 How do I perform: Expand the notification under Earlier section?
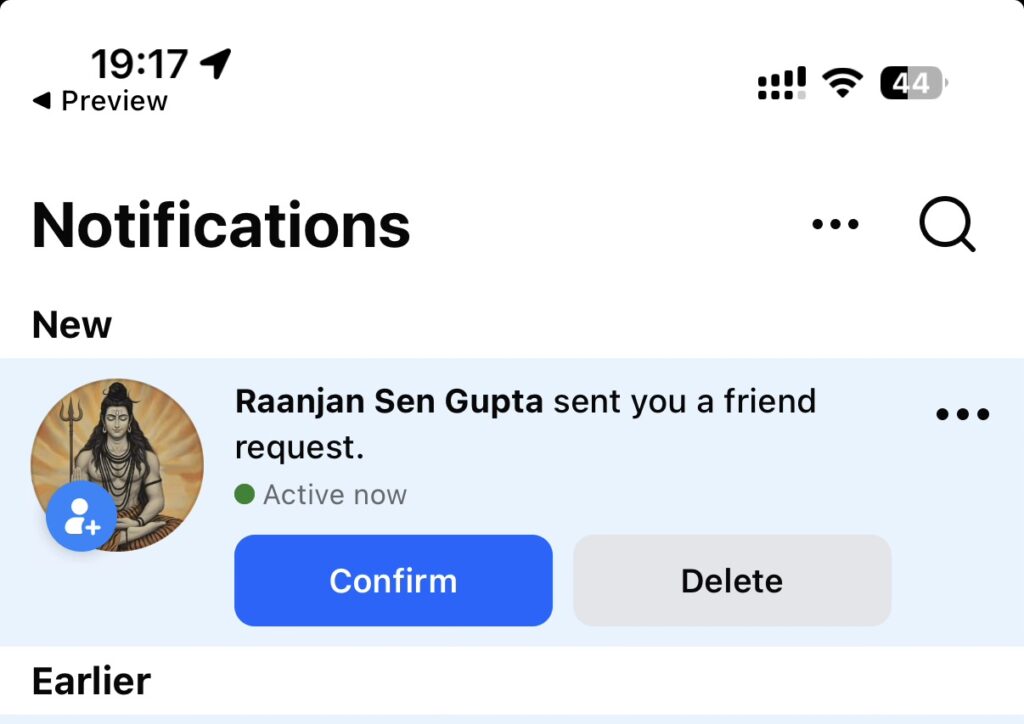[512, 720]
